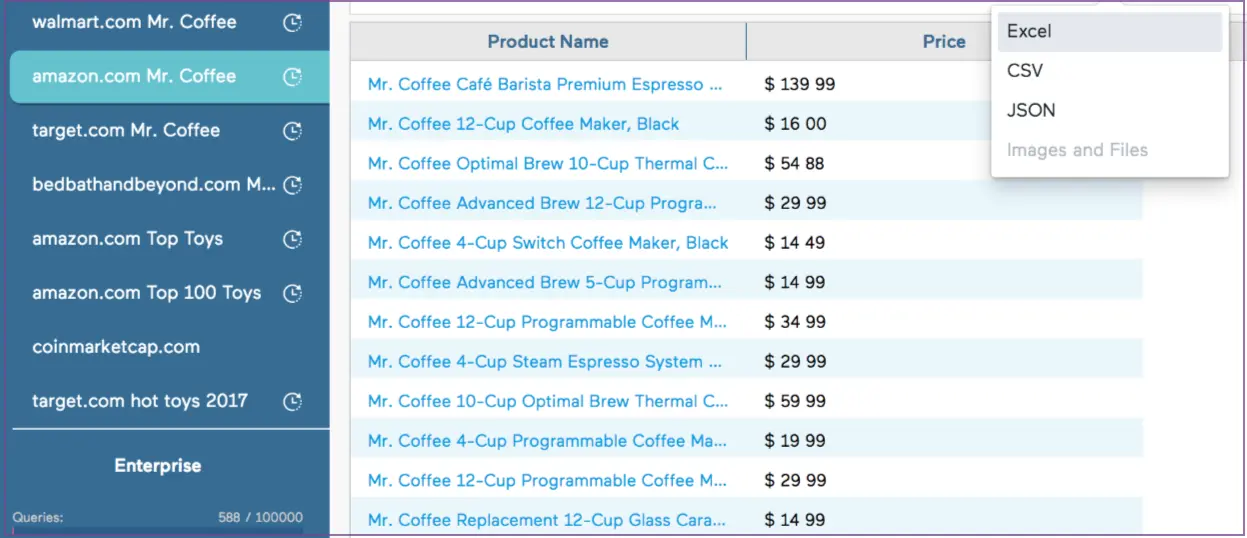Click the Queries usage progress bar
Image resolution: width=1247 pixels, height=538 pixels.
(x=158, y=531)
